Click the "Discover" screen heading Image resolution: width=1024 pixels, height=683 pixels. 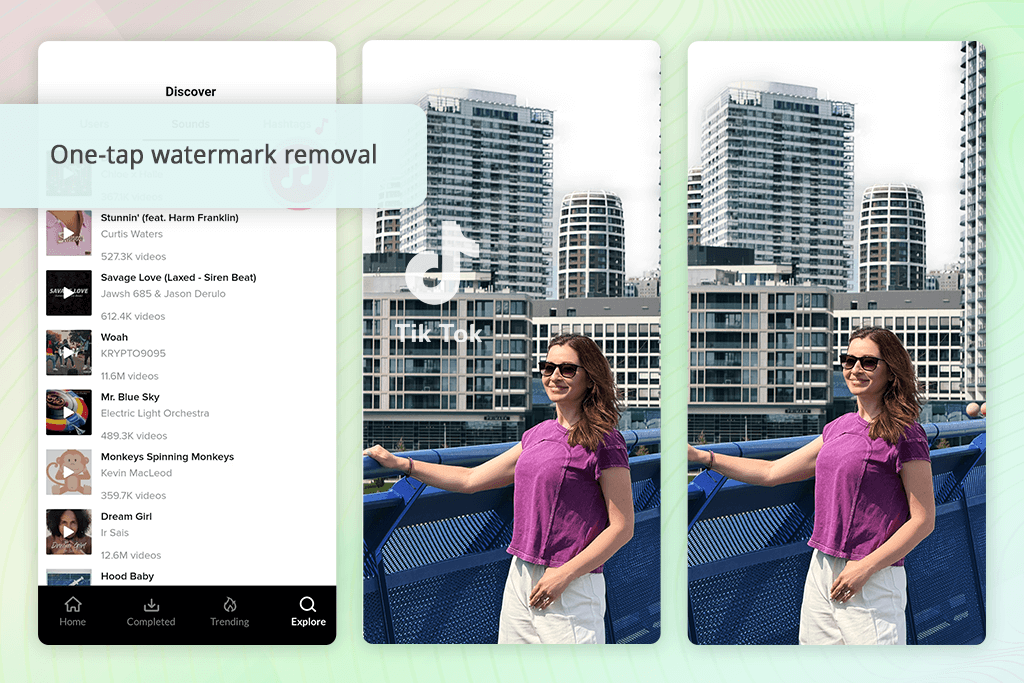[191, 91]
